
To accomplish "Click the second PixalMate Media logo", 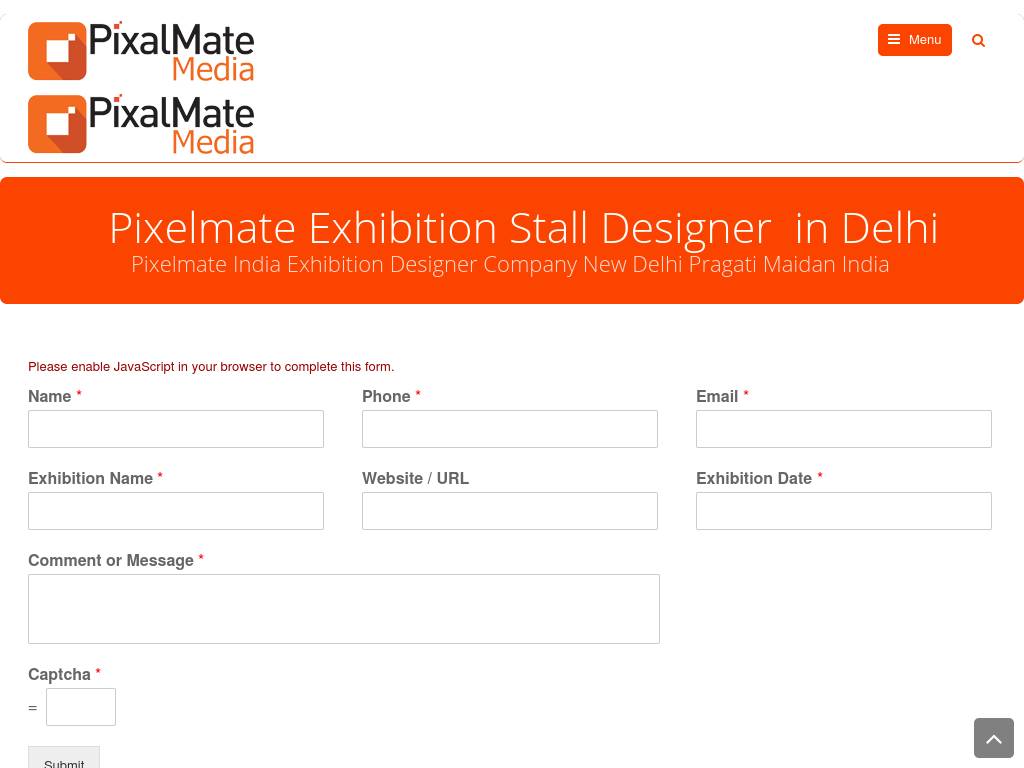I will 141,124.
